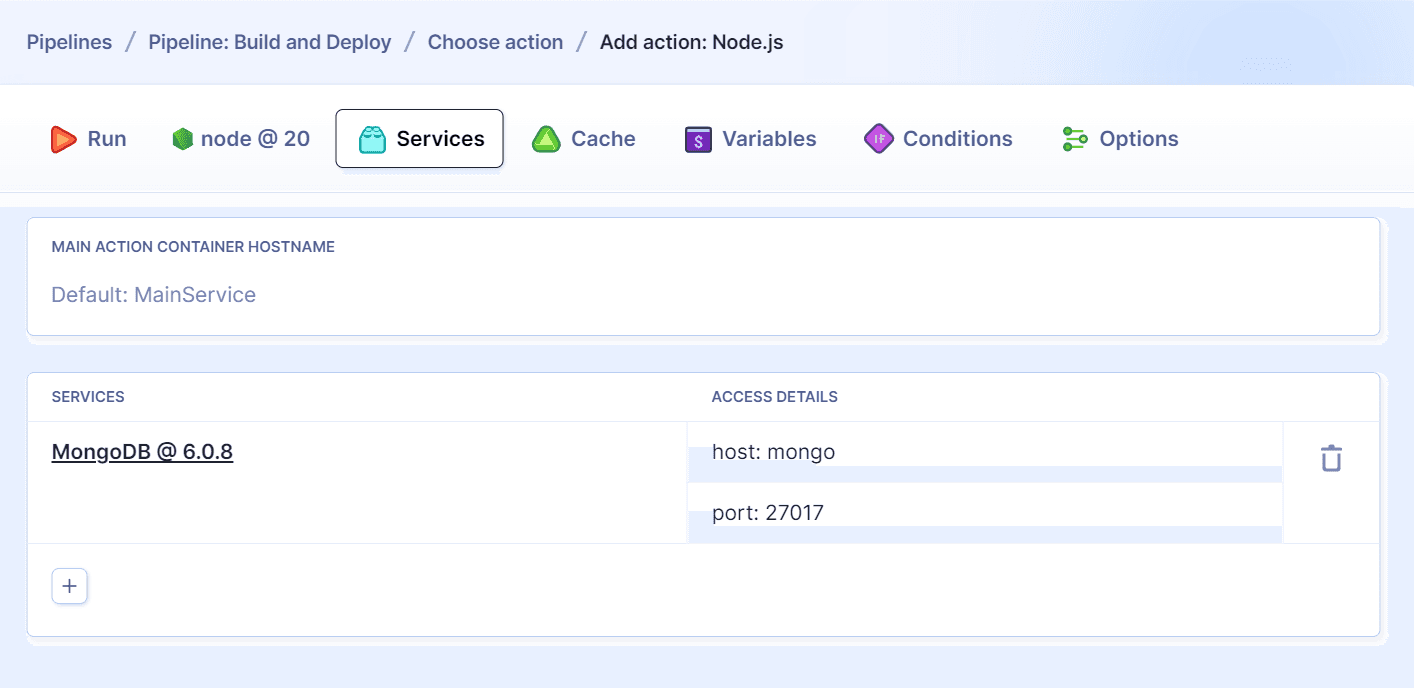Go back to Choose action page
The image size is (1414, 688).
coord(495,42)
